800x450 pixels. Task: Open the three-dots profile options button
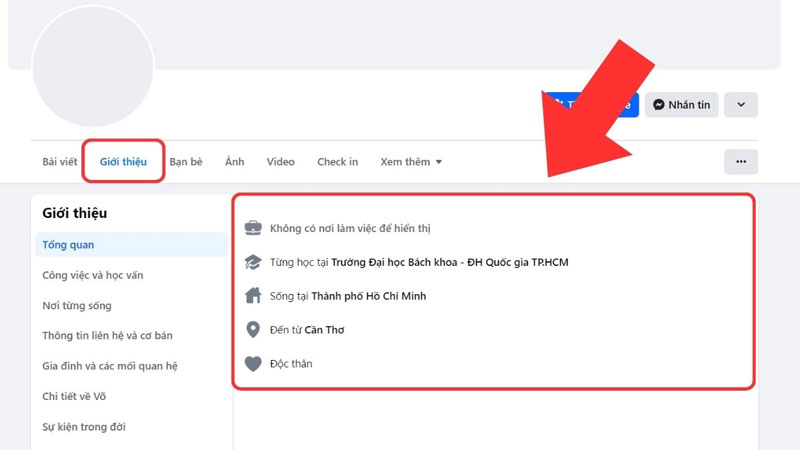741,162
